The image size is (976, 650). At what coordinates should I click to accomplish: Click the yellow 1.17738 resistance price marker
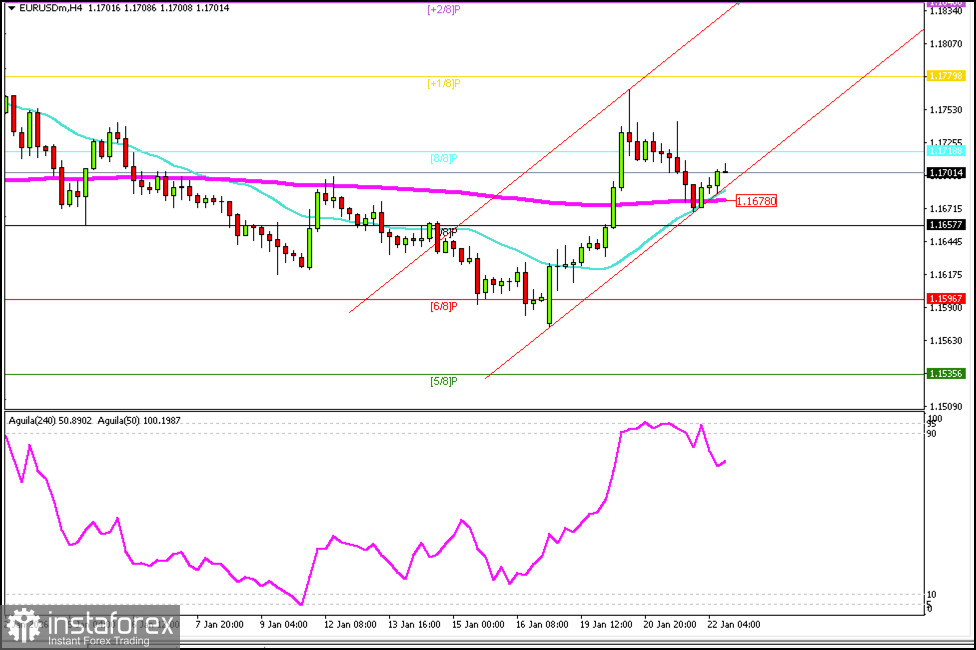point(948,74)
